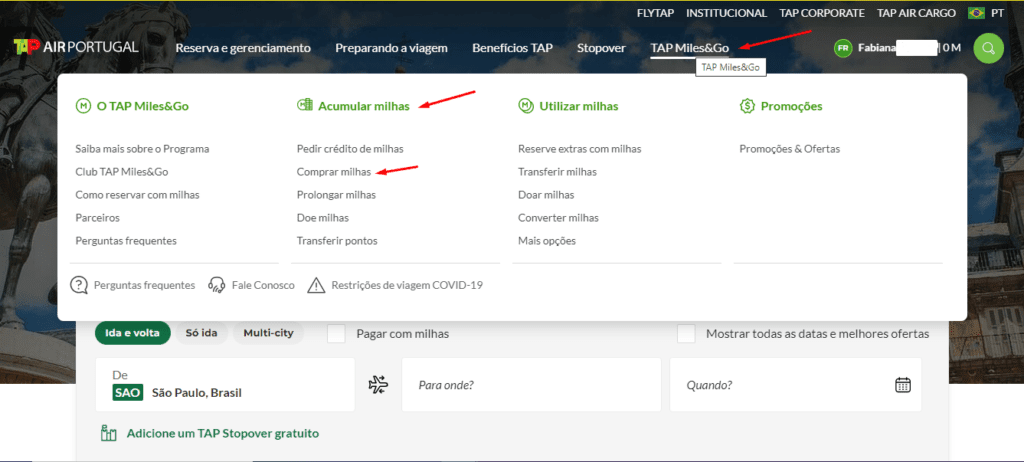Click the Fale Conosco headset icon
This screenshot has width=1024, height=462.
pos(216,285)
